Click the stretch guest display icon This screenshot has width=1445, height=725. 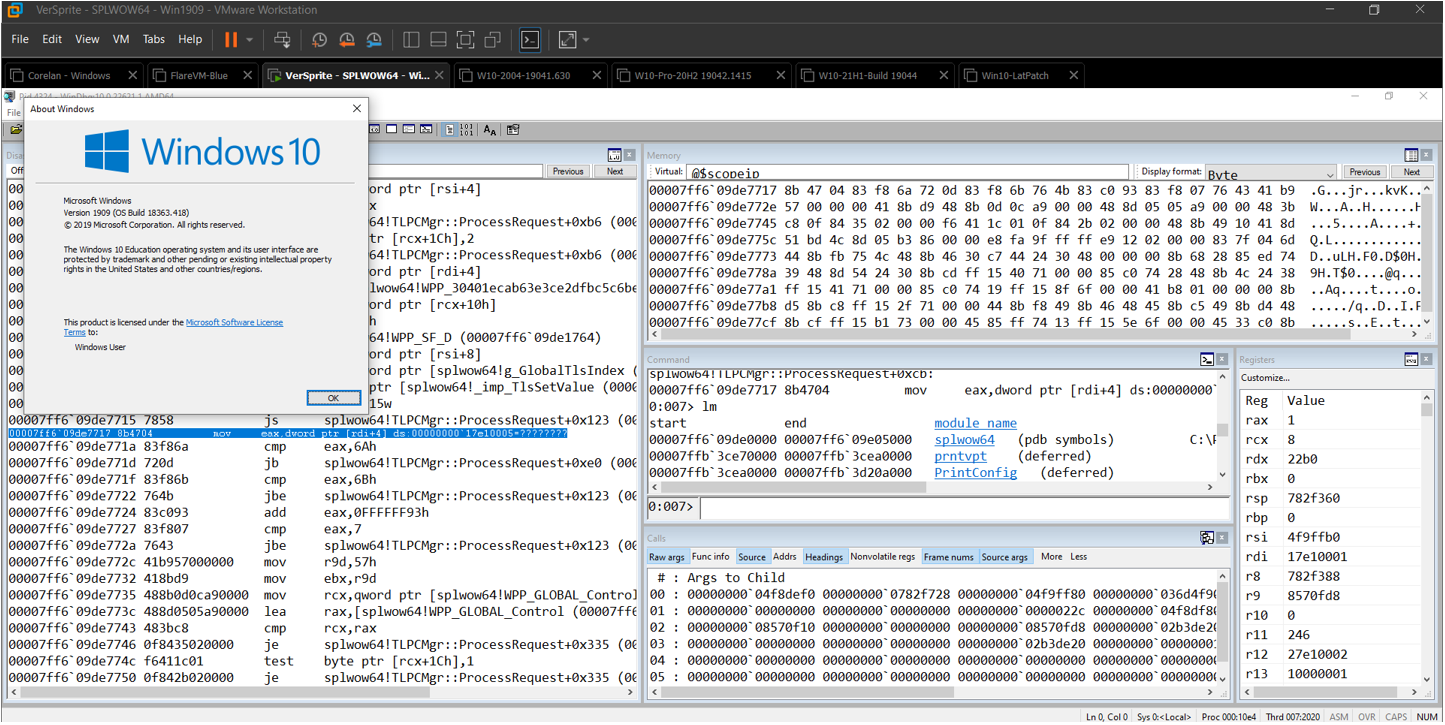(567, 40)
